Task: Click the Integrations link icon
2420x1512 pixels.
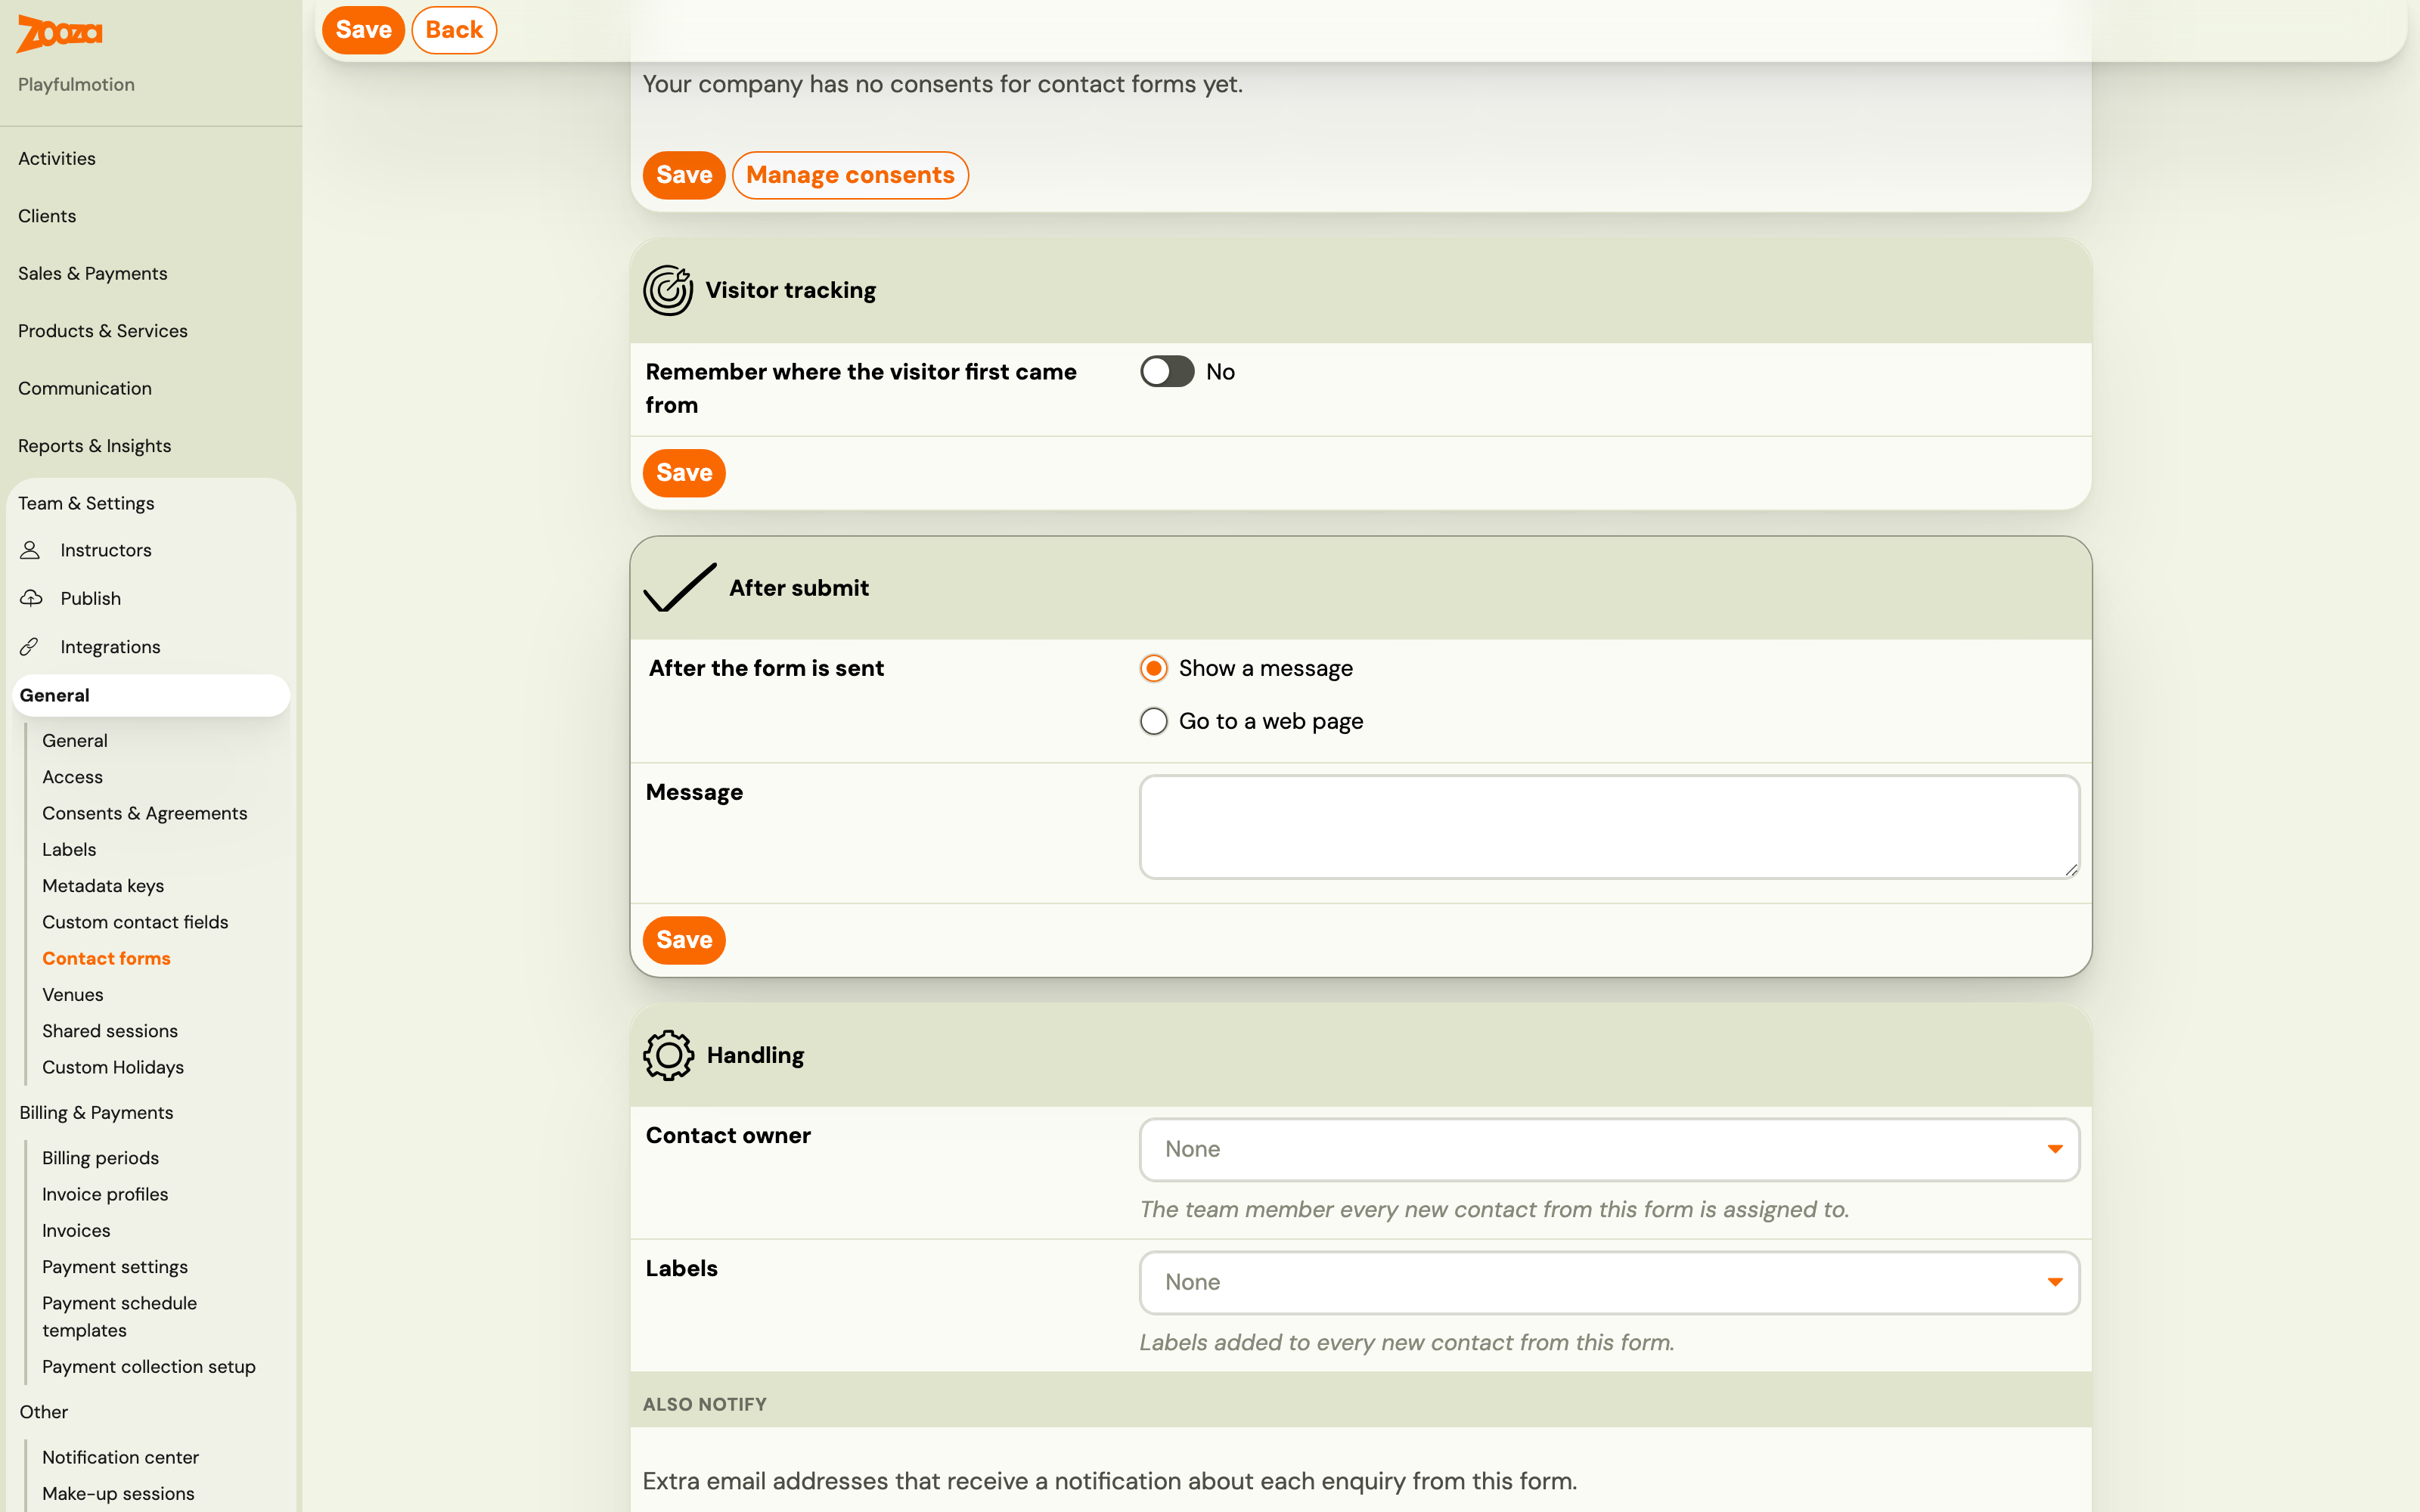Action: click(x=30, y=647)
